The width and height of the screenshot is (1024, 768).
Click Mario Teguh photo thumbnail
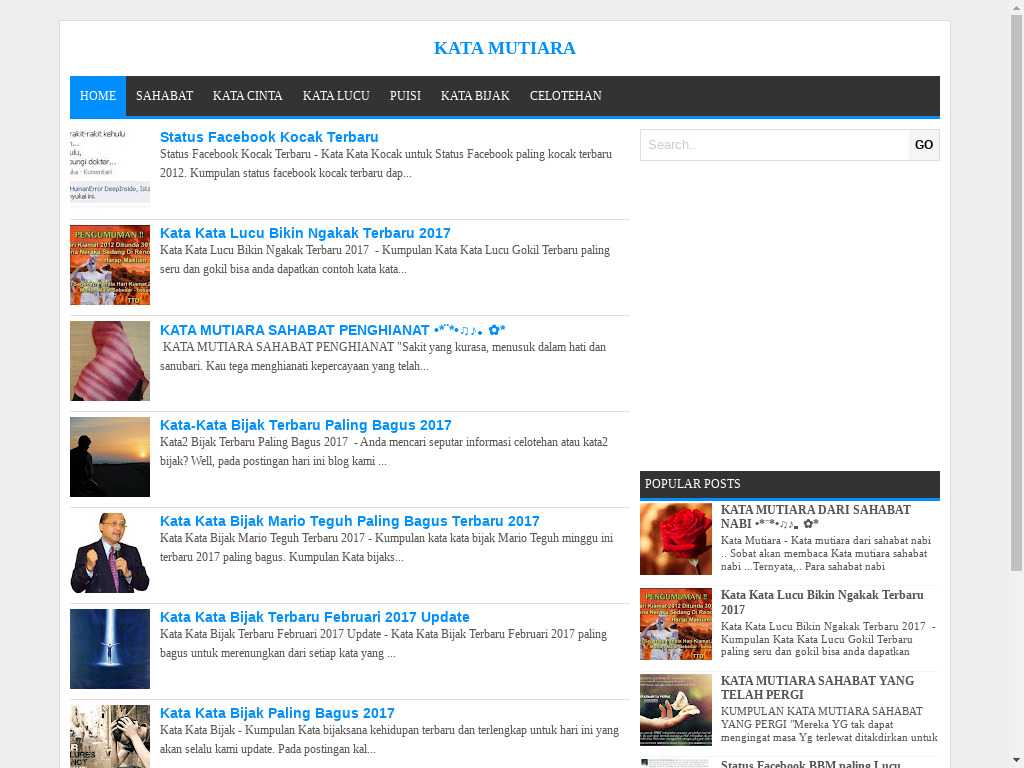110,553
